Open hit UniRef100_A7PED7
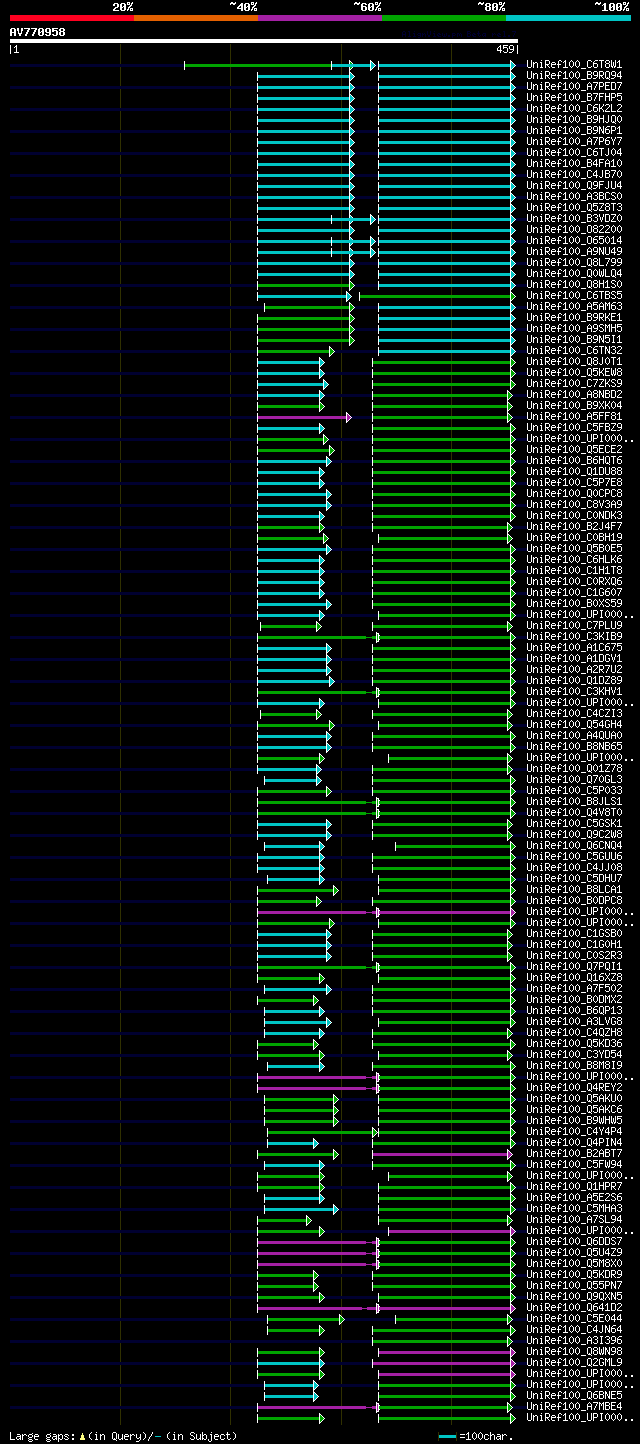The width and height of the screenshot is (640, 1444). (574, 86)
